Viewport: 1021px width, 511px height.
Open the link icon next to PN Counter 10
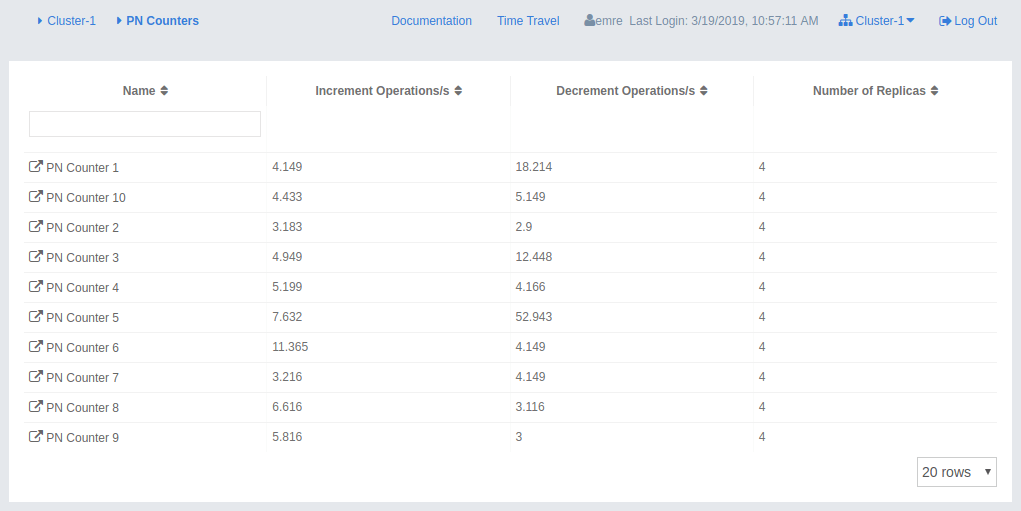36,197
